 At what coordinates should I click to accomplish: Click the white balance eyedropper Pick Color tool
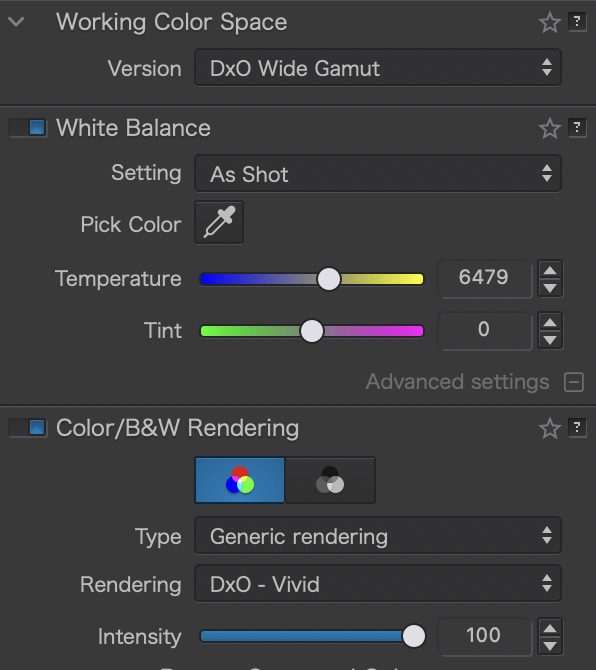point(219,223)
